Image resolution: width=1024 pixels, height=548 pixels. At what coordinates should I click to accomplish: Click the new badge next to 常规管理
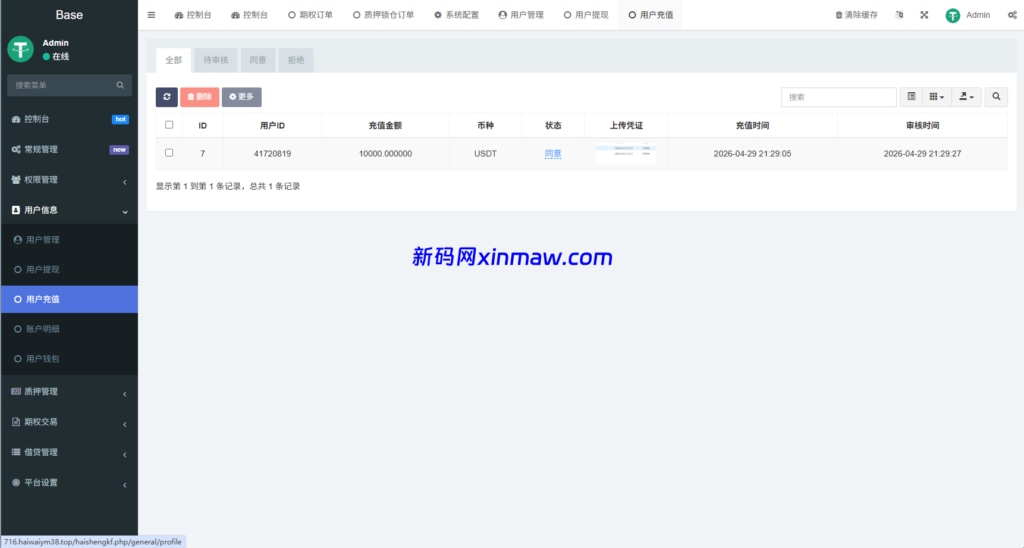pos(119,150)
